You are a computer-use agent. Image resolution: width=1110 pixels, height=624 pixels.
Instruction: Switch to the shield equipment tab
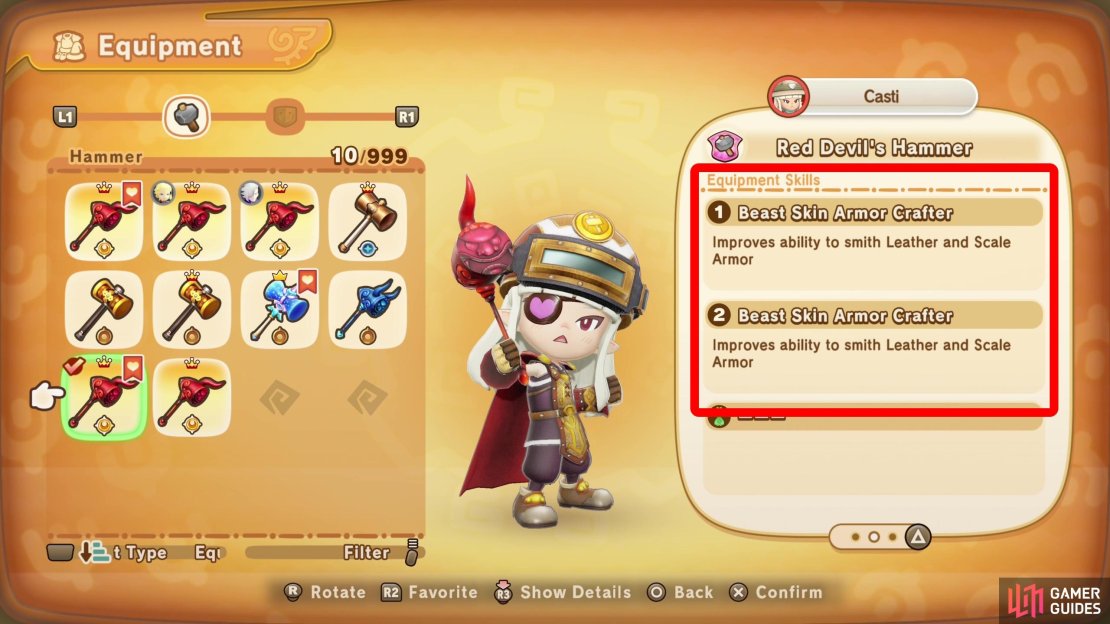click(x=285, y=116)
